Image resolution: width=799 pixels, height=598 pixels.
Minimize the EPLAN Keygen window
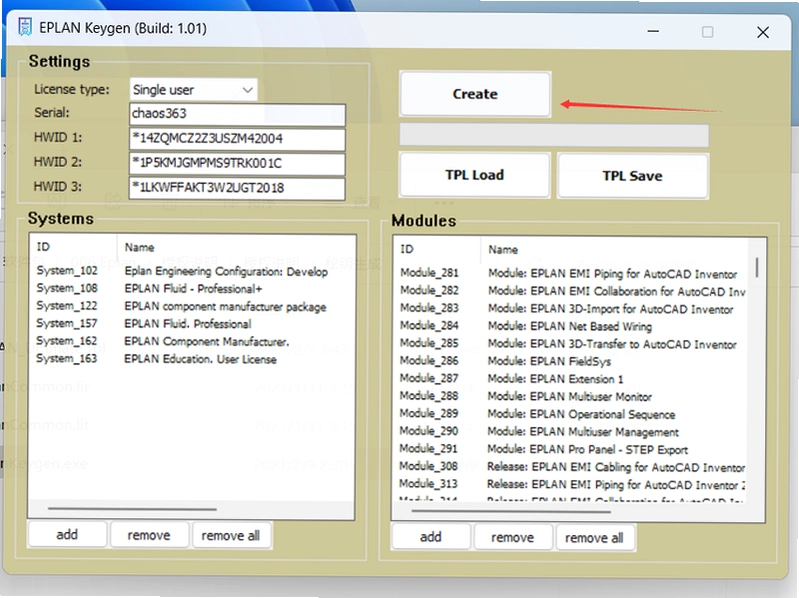(x=653, y=32)
